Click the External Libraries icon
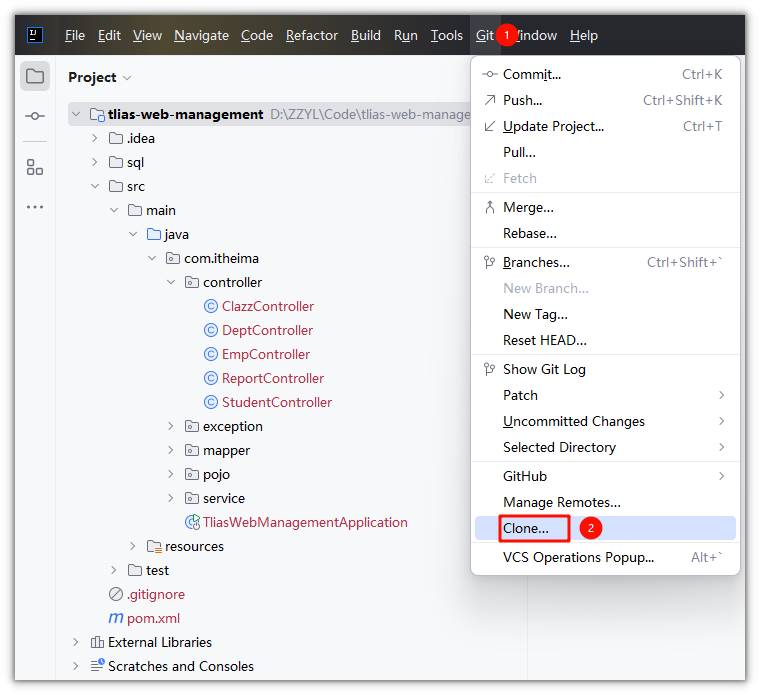760x695 pixels. (x=97, y=642)
